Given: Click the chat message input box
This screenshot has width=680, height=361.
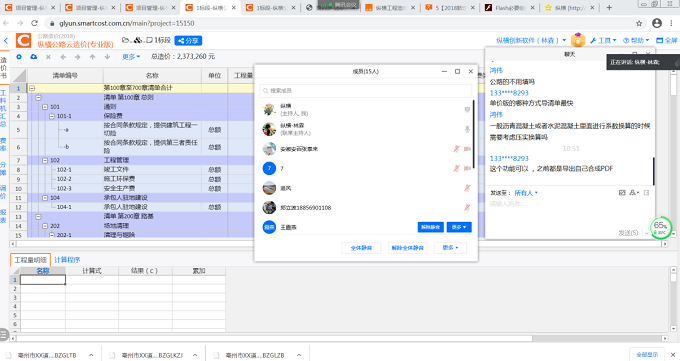Looking at the screenshot, I should (x=569, y=213).
